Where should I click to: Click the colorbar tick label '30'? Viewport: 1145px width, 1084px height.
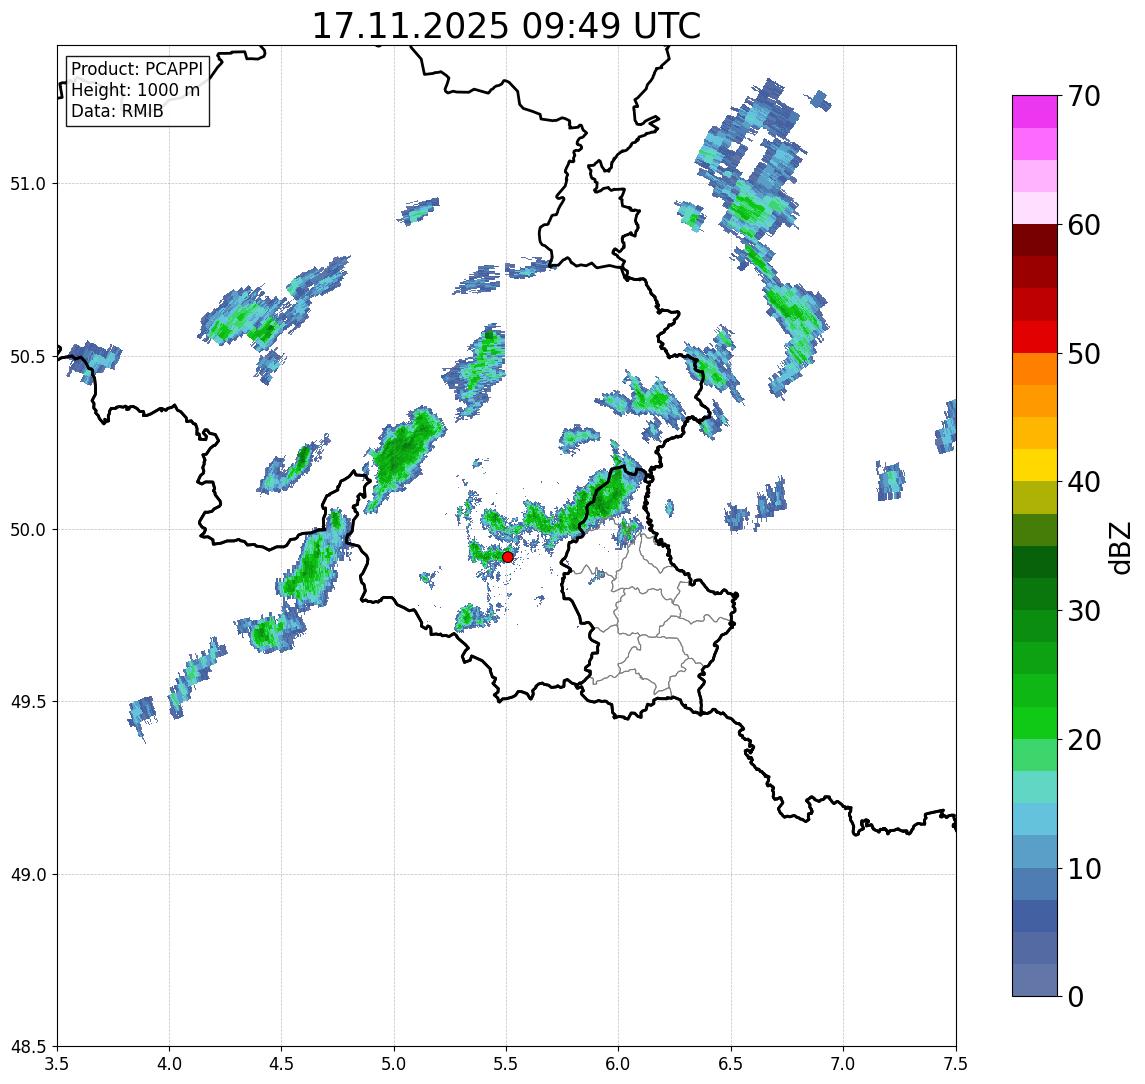(x=1083, y=611)
